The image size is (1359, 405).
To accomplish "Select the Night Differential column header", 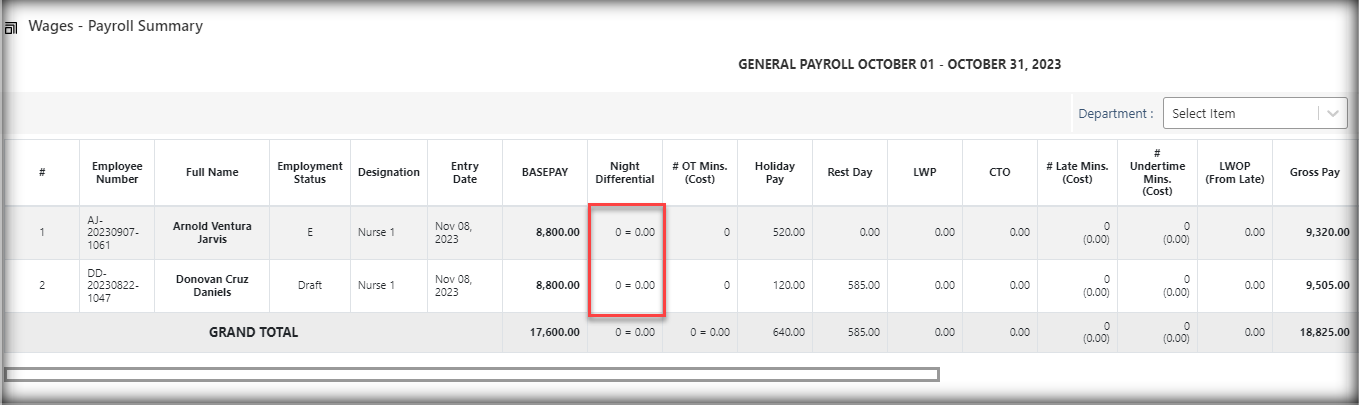I will 624,172.
